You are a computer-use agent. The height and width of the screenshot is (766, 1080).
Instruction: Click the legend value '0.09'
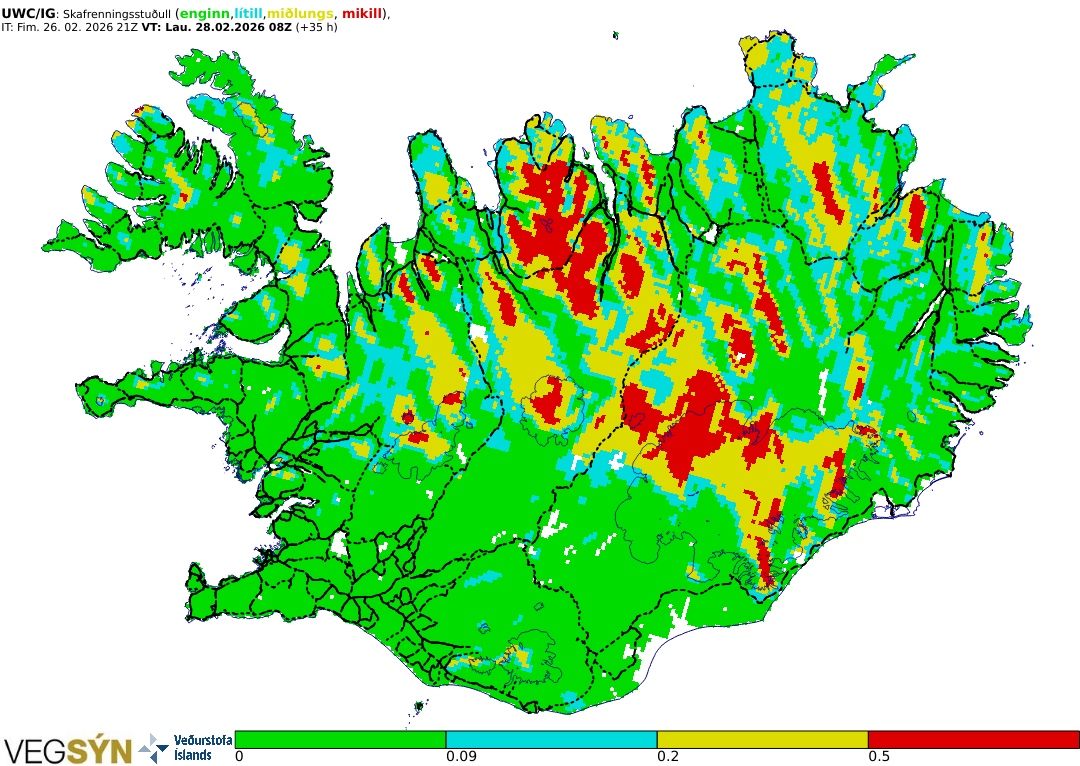click(x=461, y=756)
